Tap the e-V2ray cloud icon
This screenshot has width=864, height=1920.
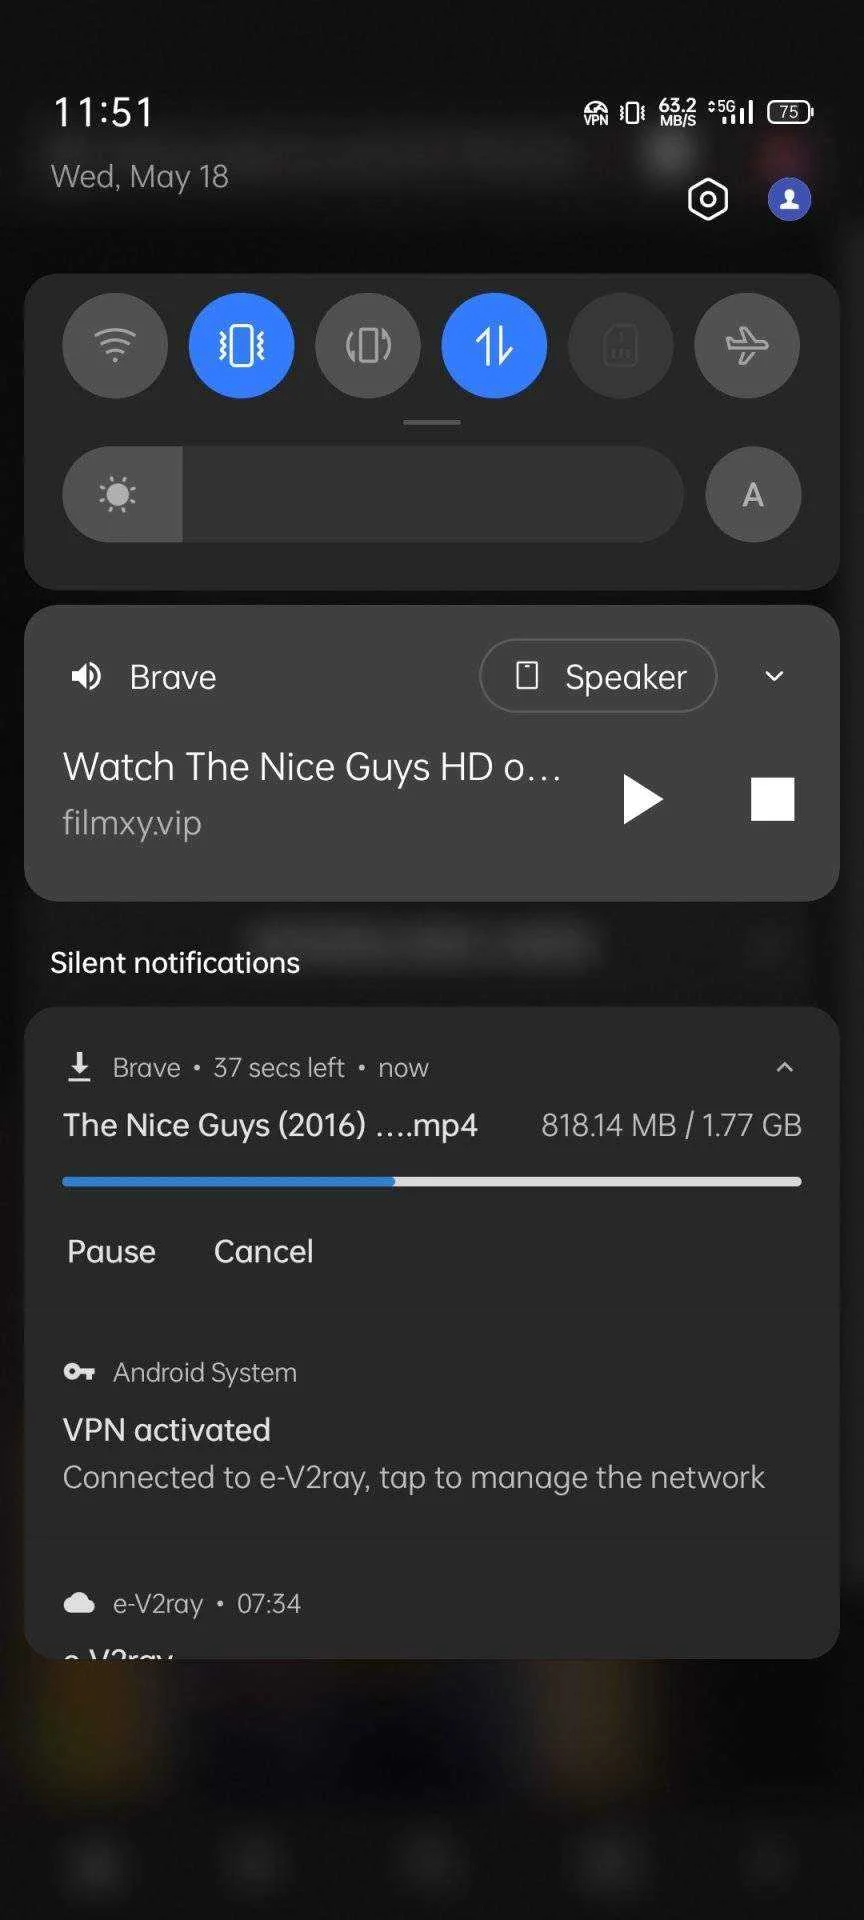pyautogui.click(x=79, y=1604)
